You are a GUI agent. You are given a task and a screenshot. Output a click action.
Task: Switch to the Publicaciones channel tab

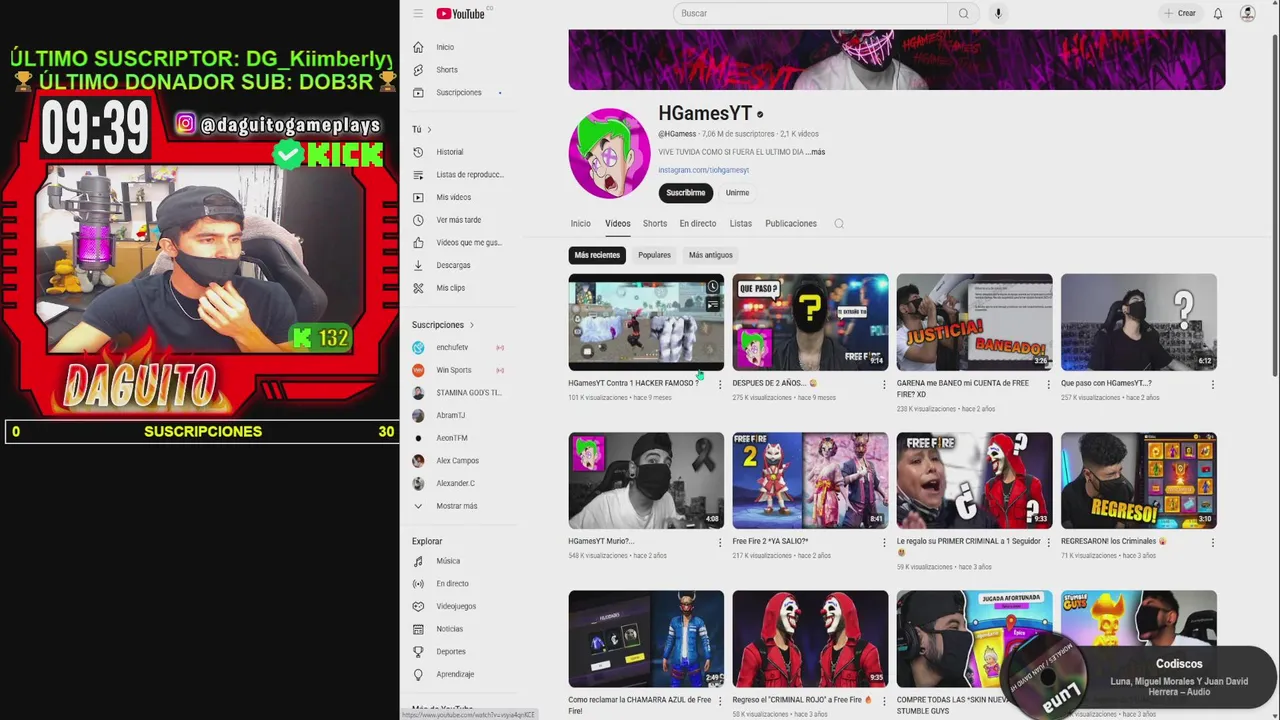coord(791,224)
